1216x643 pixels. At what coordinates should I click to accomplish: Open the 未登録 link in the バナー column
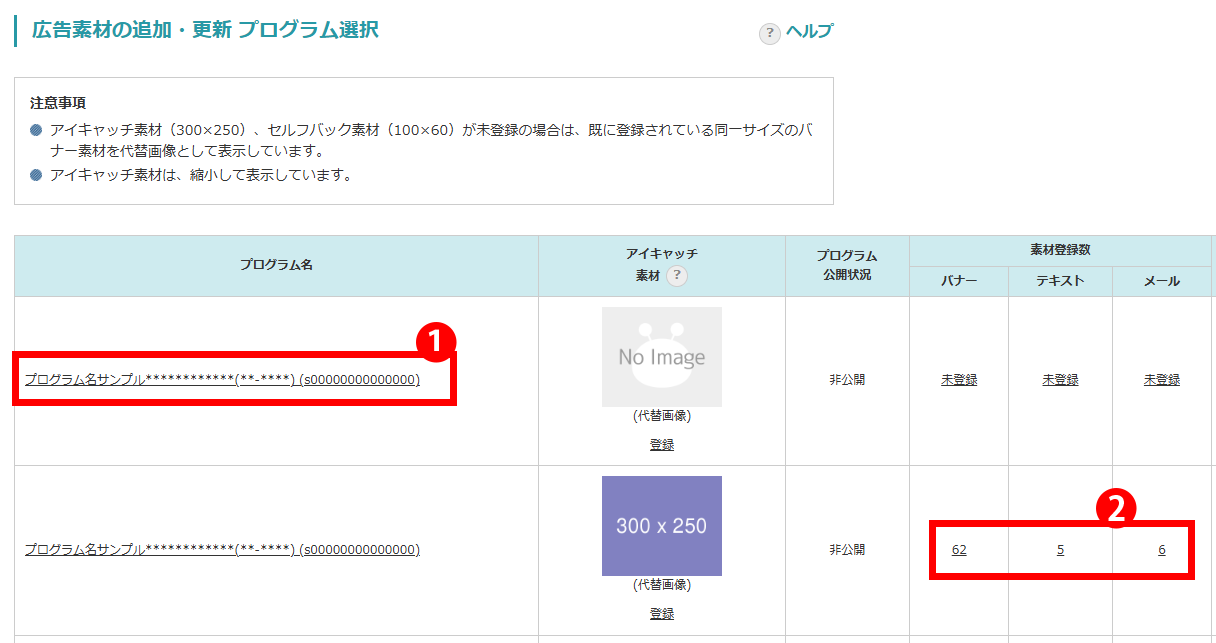pyautogui.click(x=958, y=380)
